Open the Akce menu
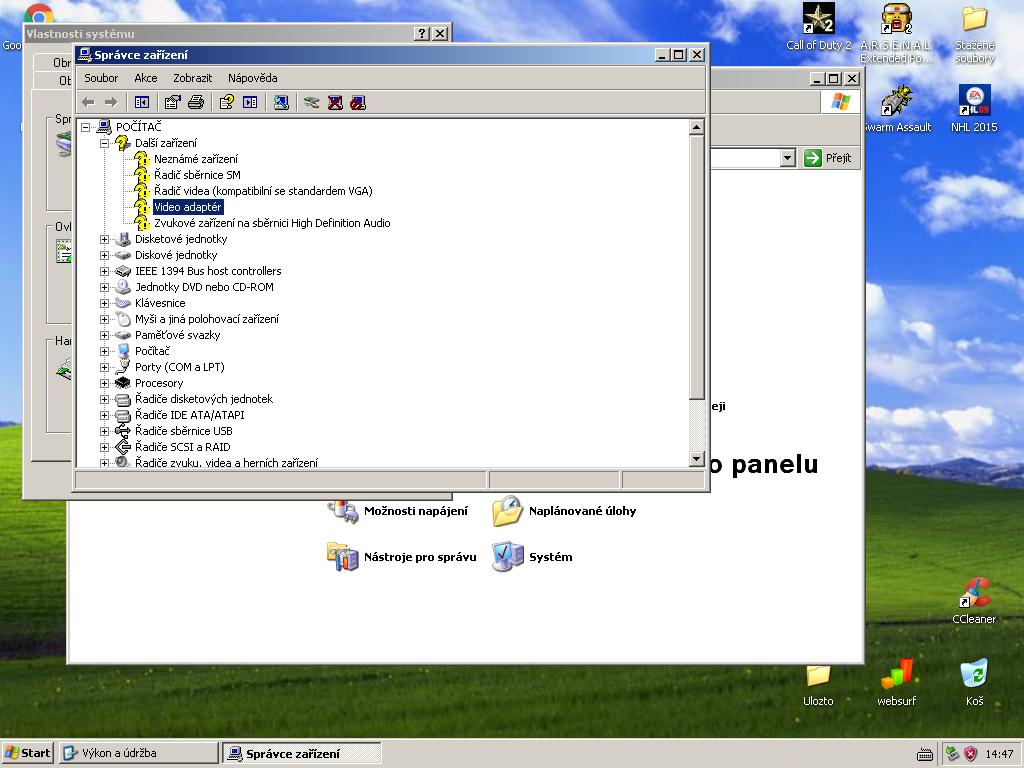The image size is (1024, 768). 146,78
